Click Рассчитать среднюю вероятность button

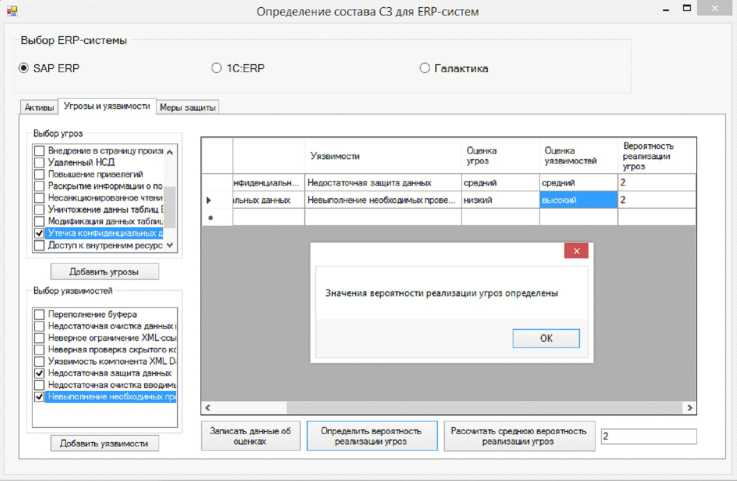point(519,436)
